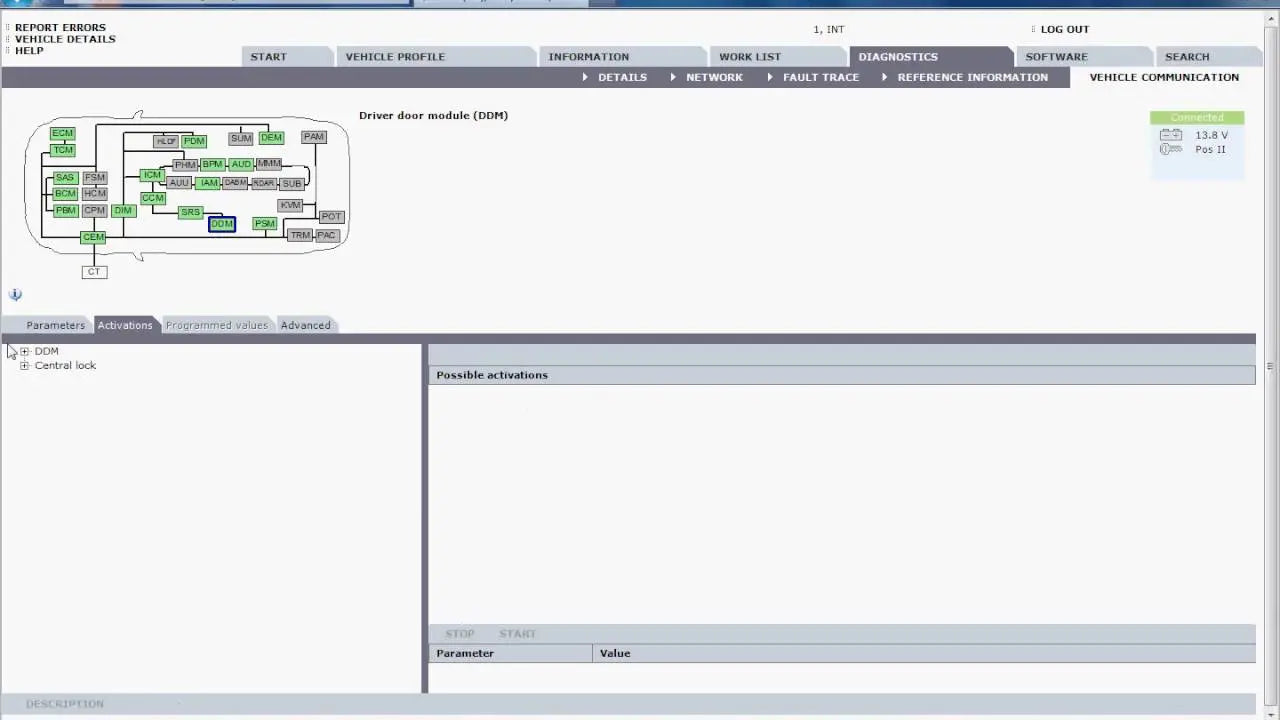The width and height of the screenshot is (1280, 720).
Task: Click the Connected status indicator
Action: pyautogui.click(x=1196, y=117)
